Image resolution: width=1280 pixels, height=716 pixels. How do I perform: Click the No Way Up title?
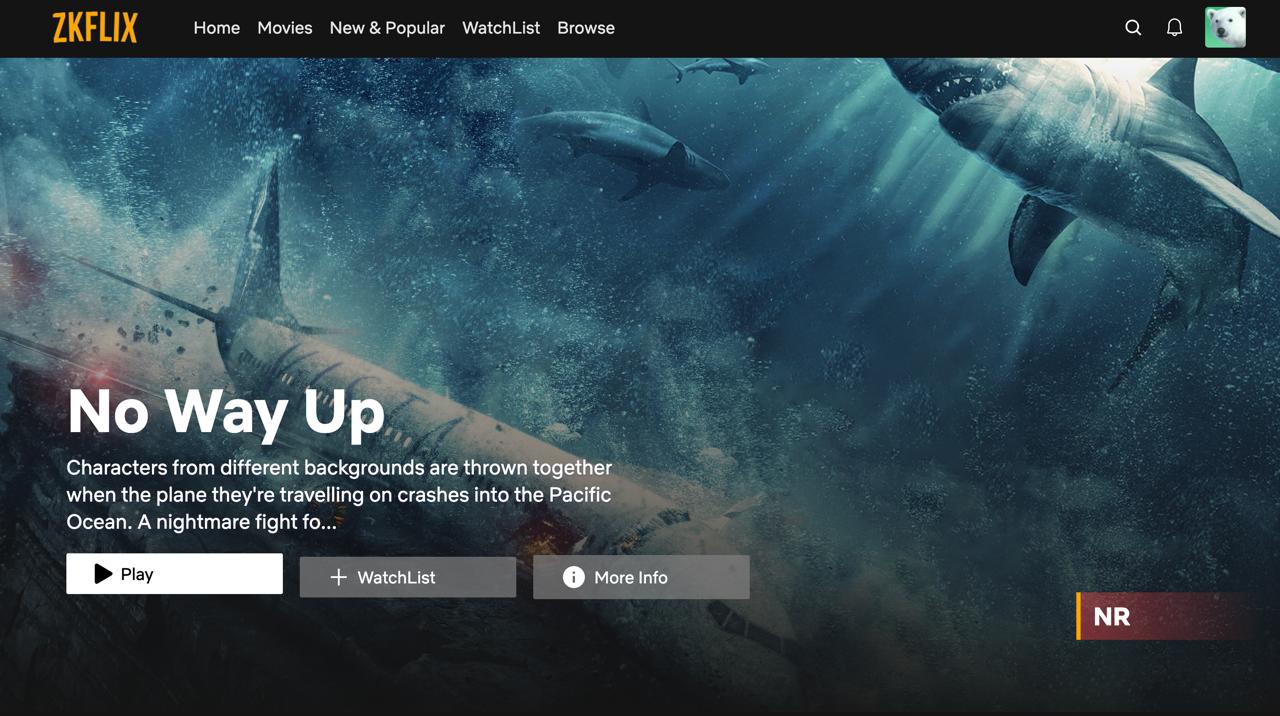point(226,411)
